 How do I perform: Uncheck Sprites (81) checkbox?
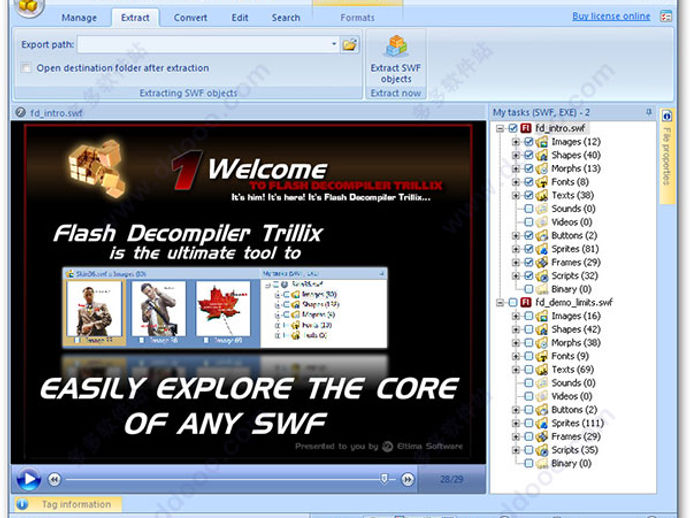[x=529, y=249]
